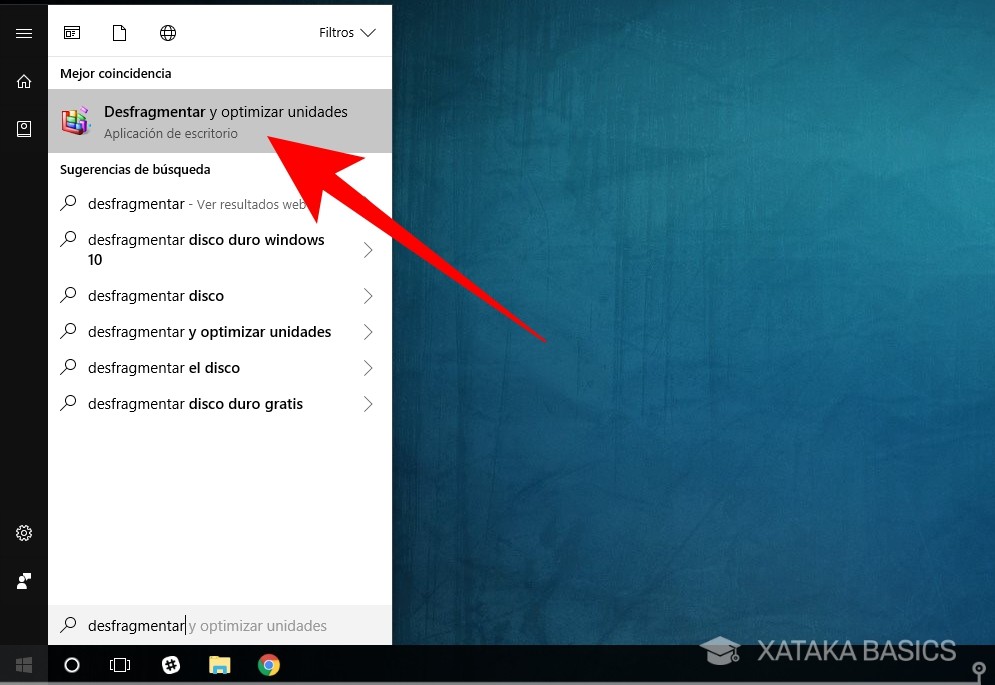Expand arrow for 'desfragmentar disco duro windows 10'
This screenshot has width=995, height=685.
[x=367, y=250]
